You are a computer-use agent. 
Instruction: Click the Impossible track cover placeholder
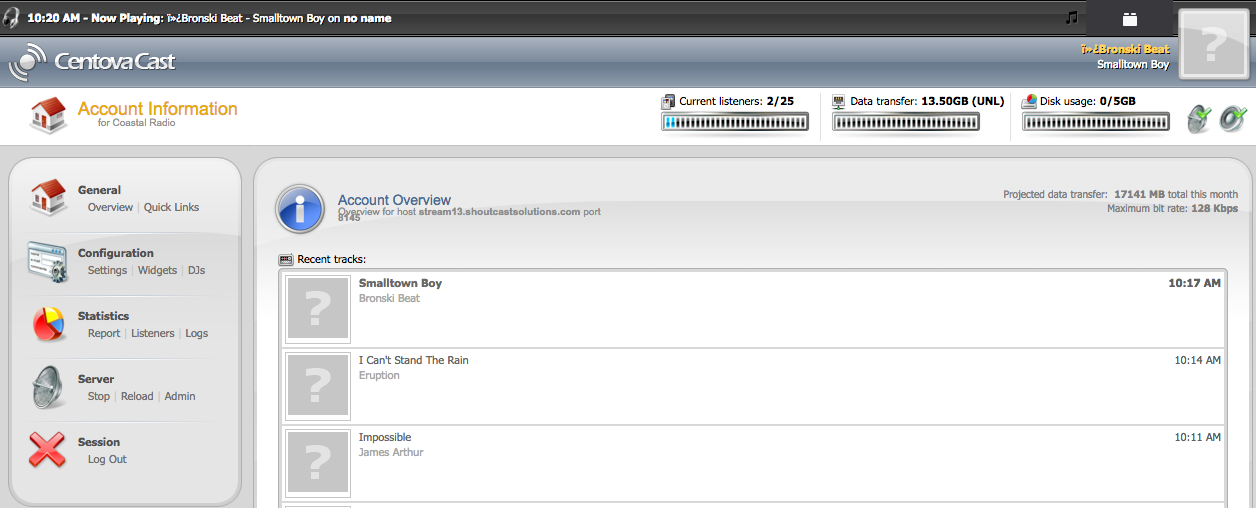click(x=317, y=463)
